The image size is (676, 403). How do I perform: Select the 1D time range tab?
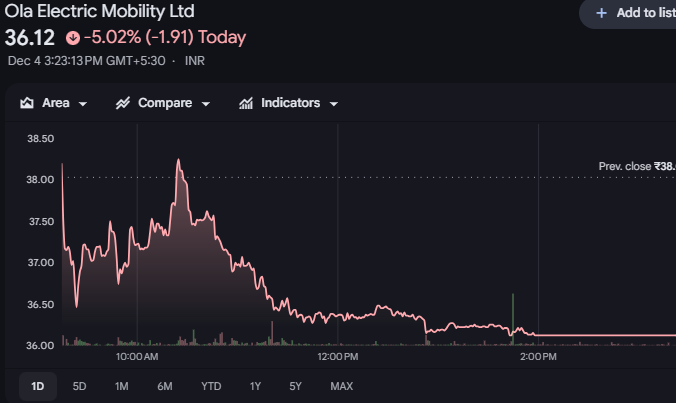pos(37,386)
